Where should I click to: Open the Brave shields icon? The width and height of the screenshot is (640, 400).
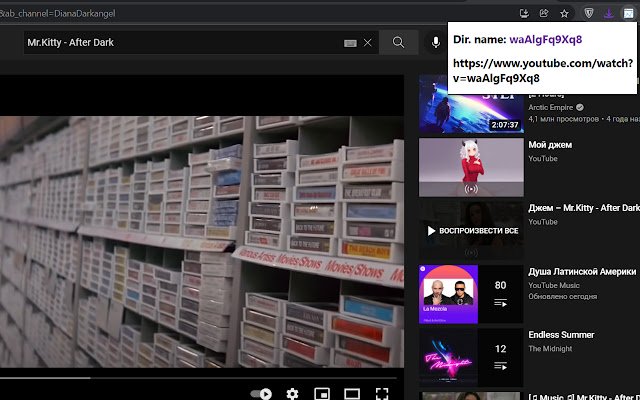click(589, 13)
